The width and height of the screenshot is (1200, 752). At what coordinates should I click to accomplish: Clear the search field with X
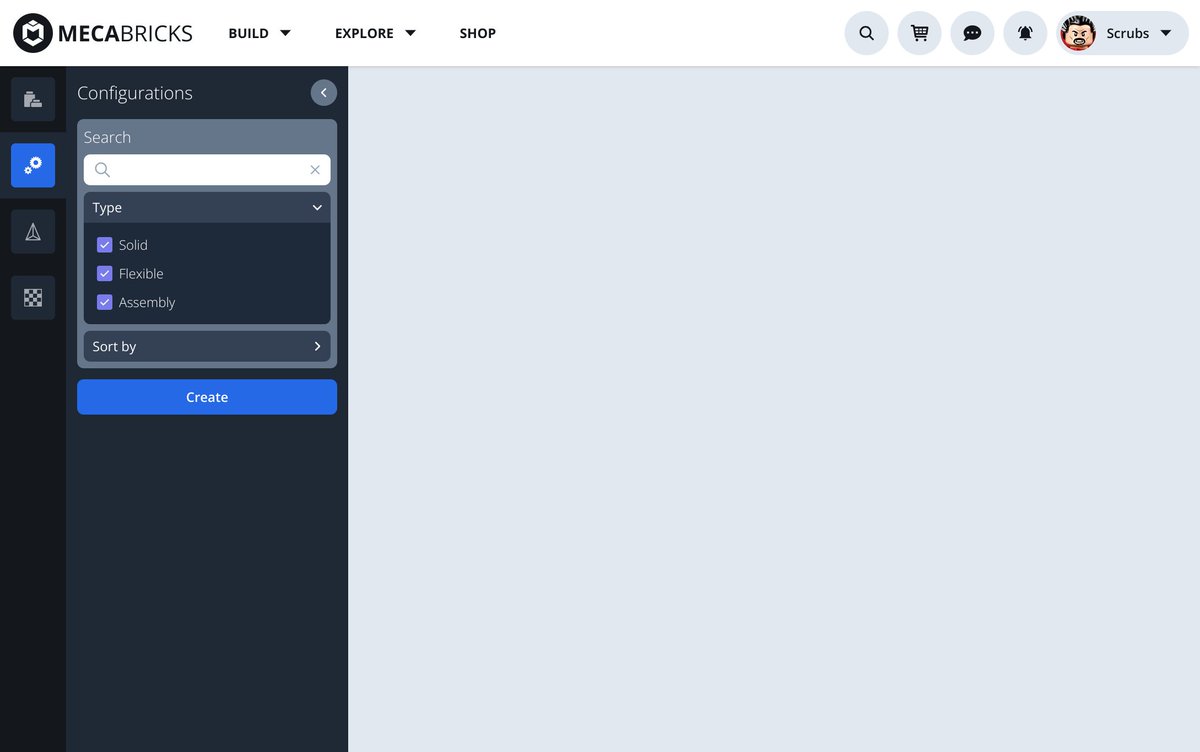[315, 170]
